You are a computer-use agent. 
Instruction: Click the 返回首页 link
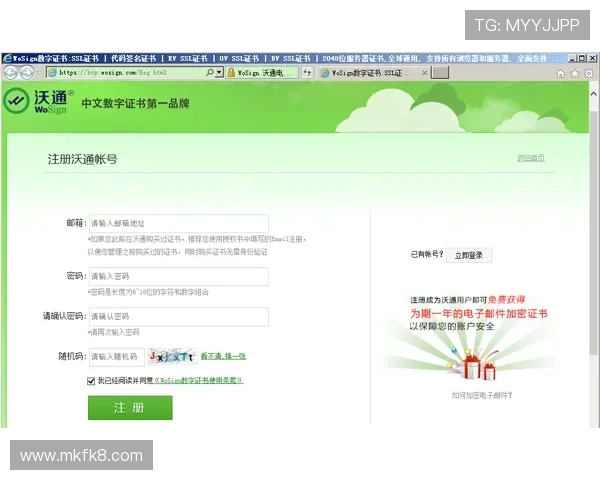pos(531,158)
